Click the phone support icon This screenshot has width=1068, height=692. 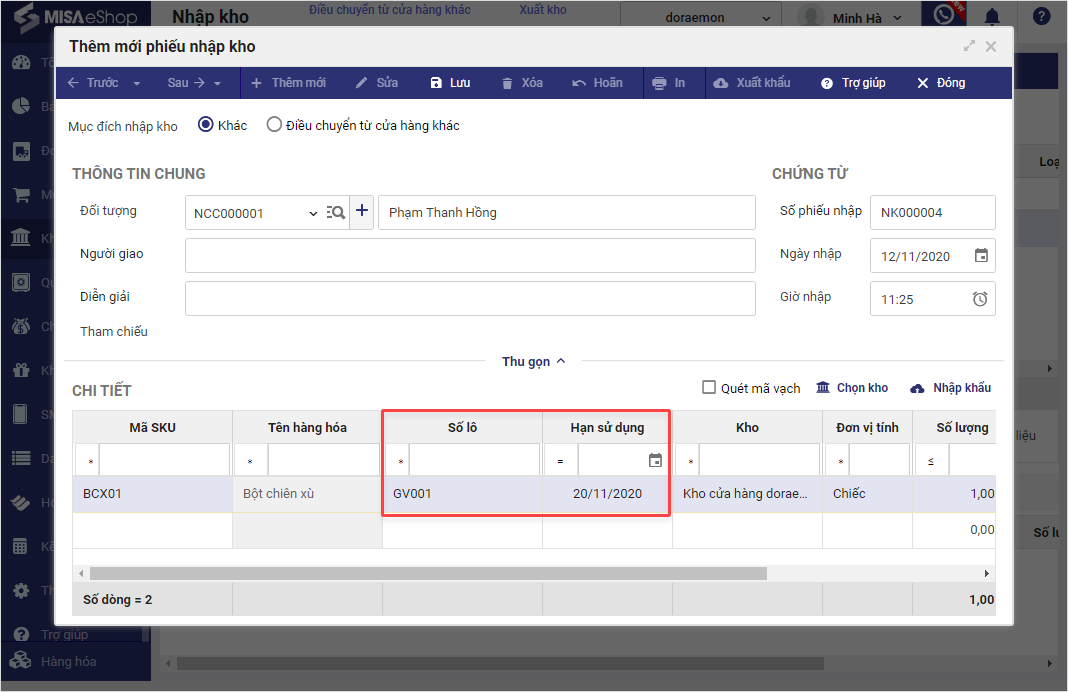click(943, 14)
